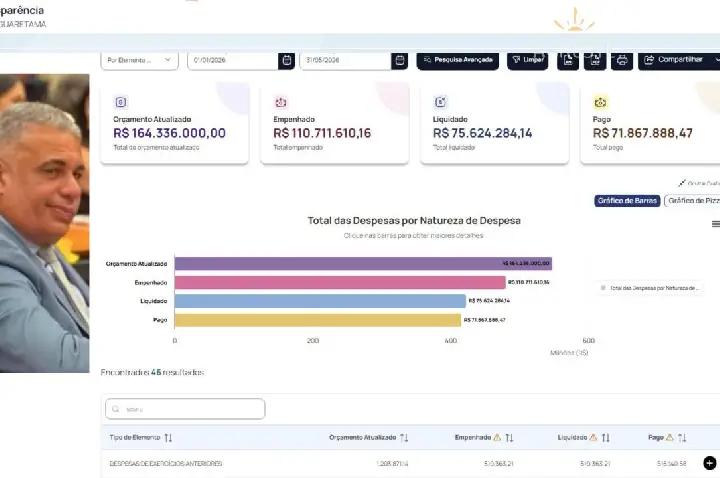The height and width of the screenshot is (478, 720).
Task: Toggle the 'Total das Despesas por Natureza' legend item
Action: [x=650, y=288]
